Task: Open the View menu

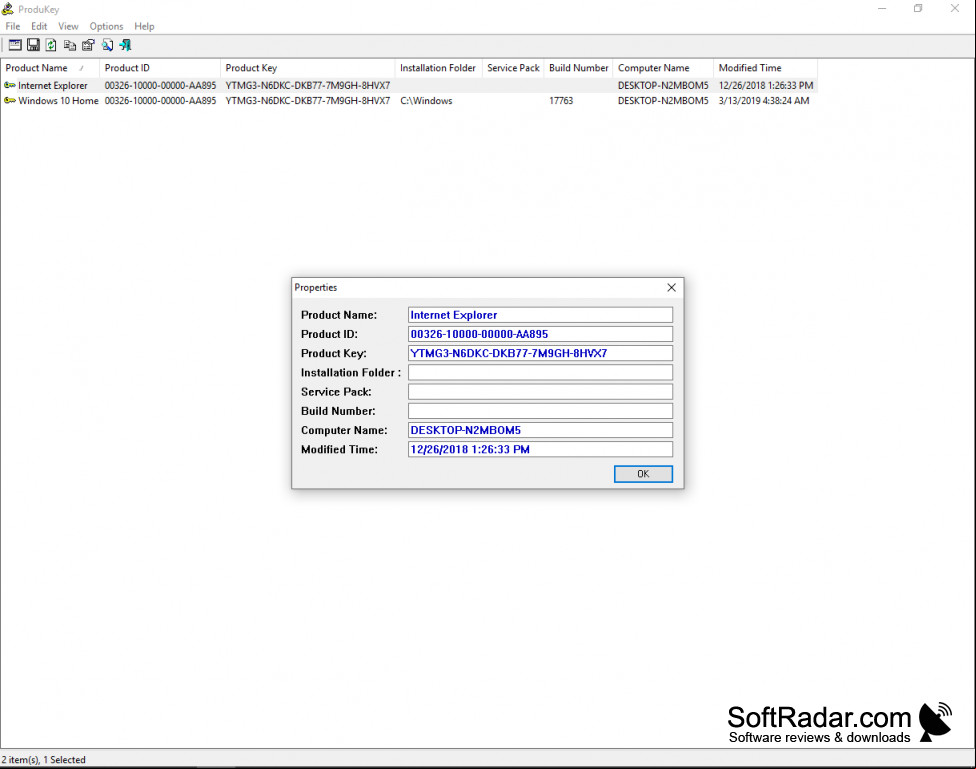Action: point(68,26)
